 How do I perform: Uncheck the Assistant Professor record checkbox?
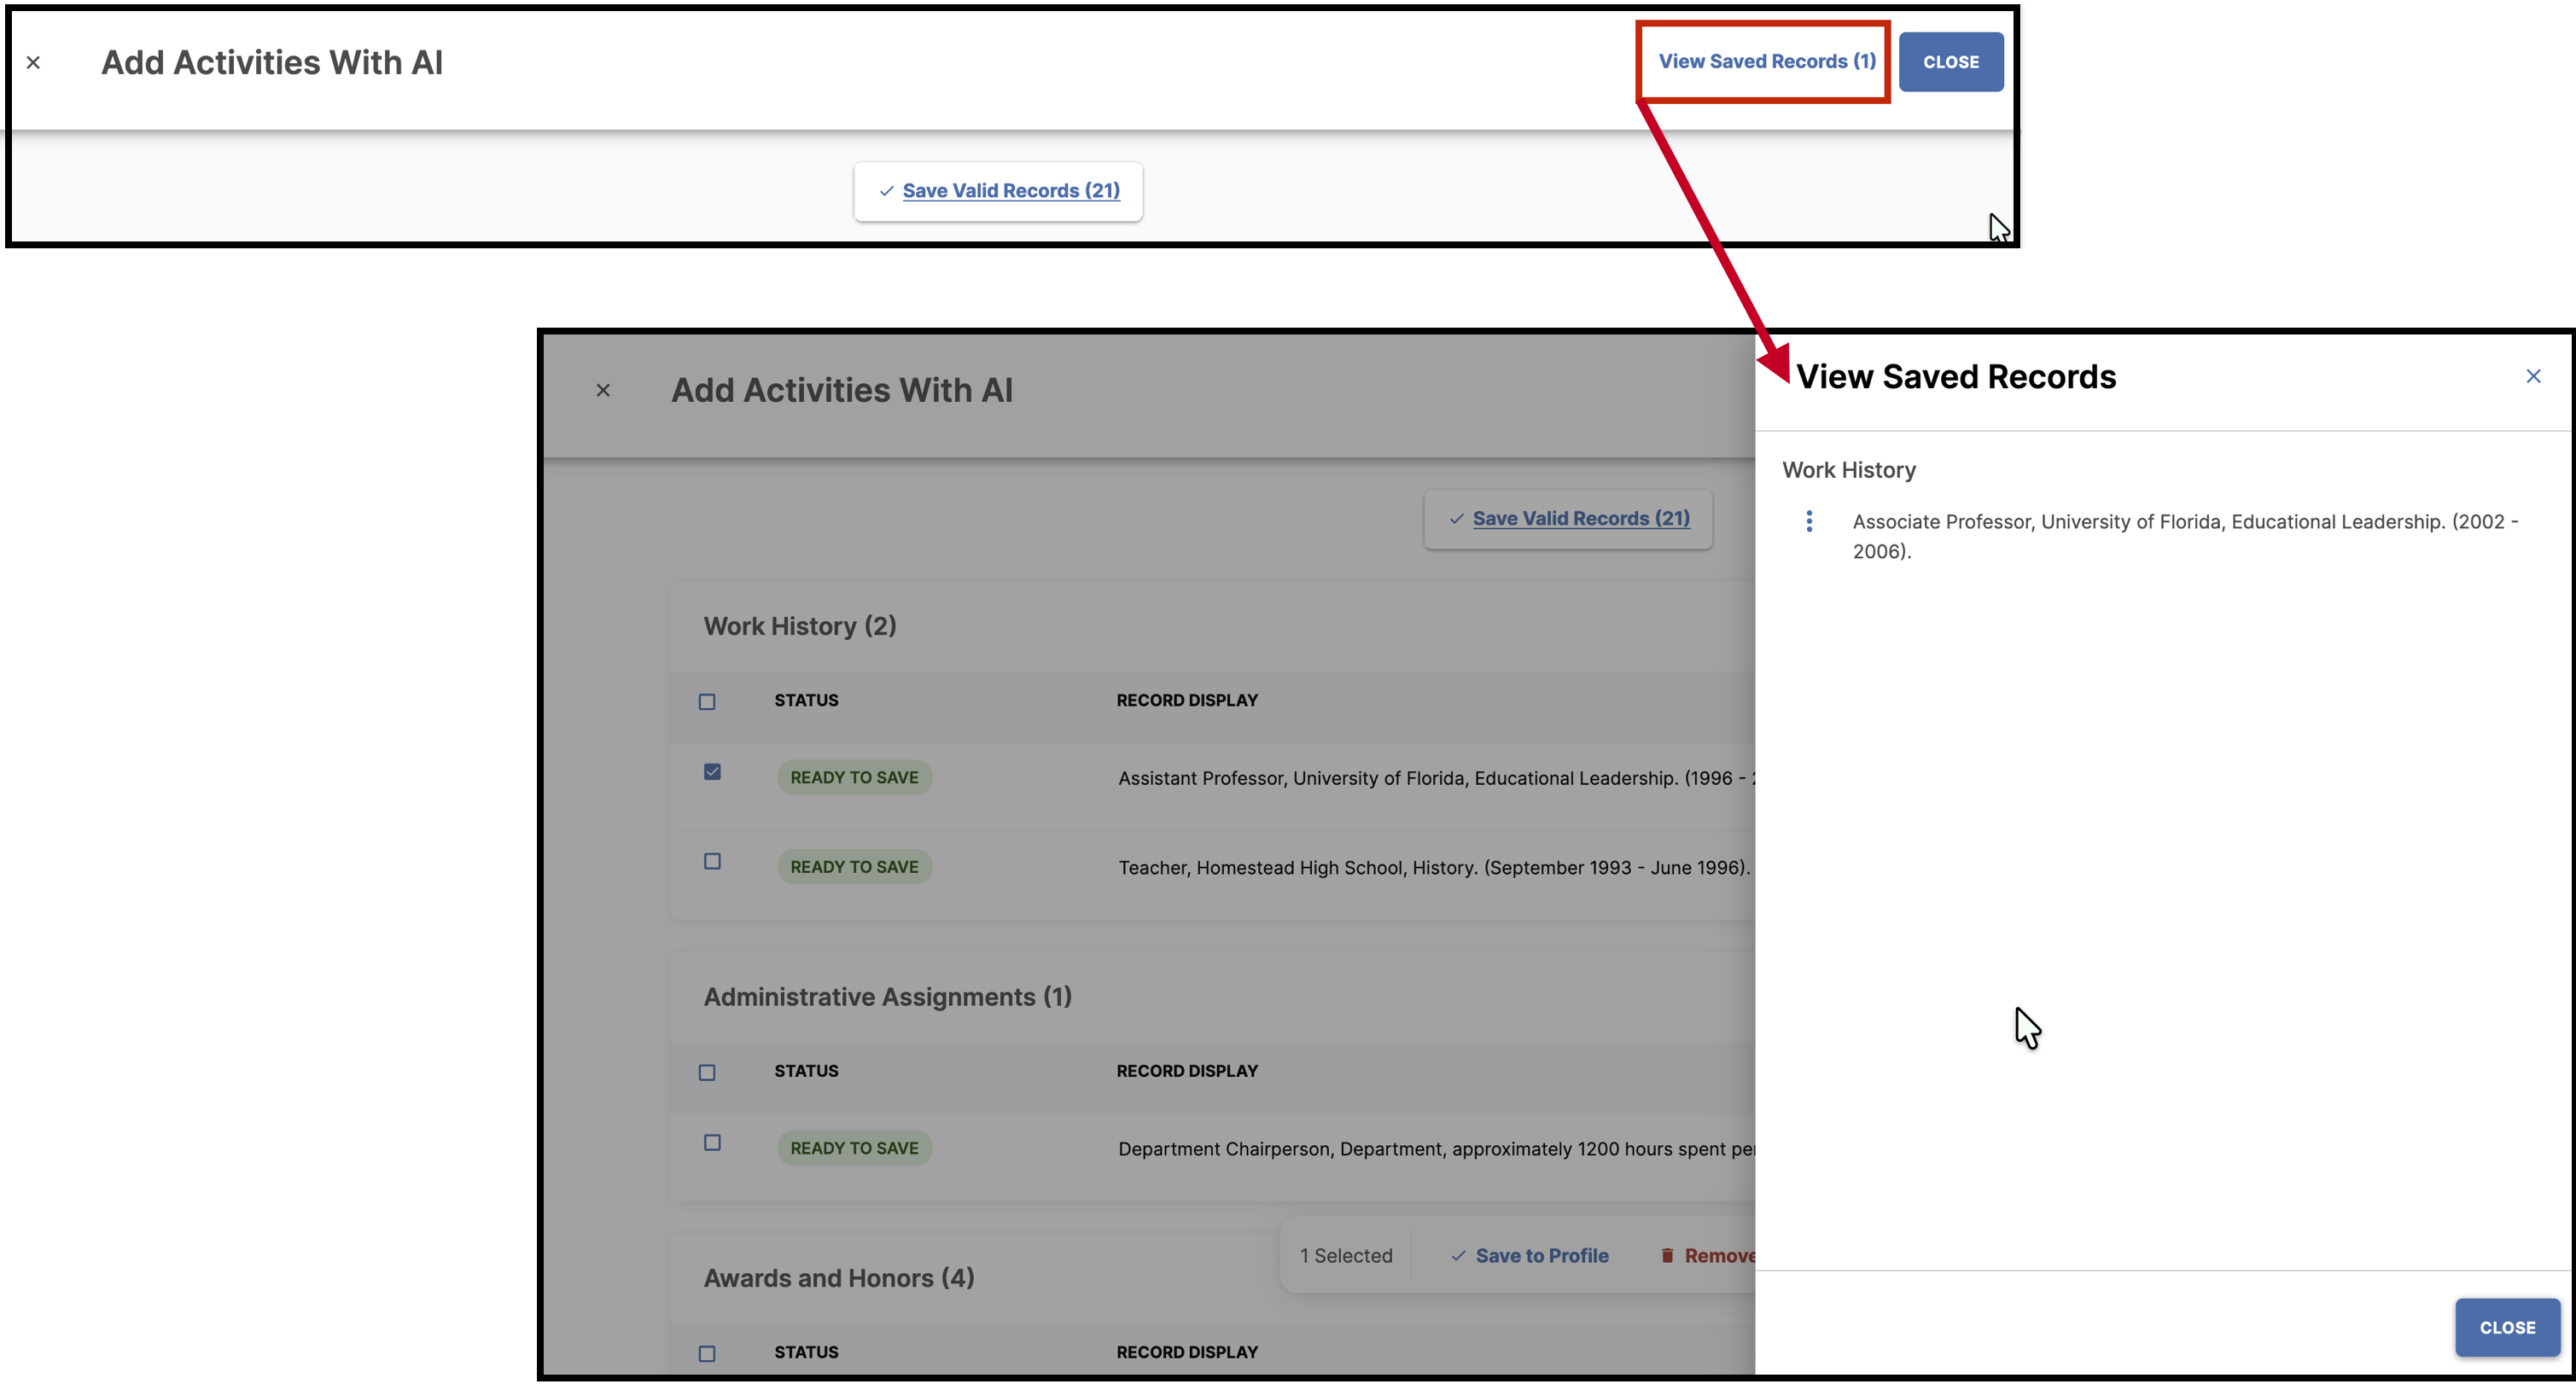pos(712,772)
